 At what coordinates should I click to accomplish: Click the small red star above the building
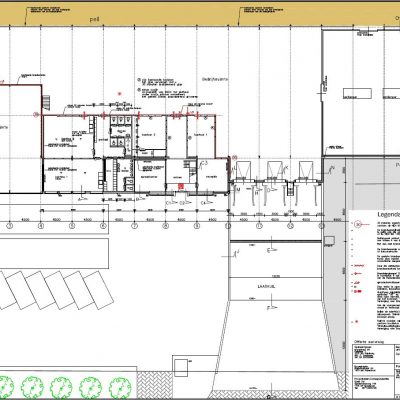tap(119, 94)
